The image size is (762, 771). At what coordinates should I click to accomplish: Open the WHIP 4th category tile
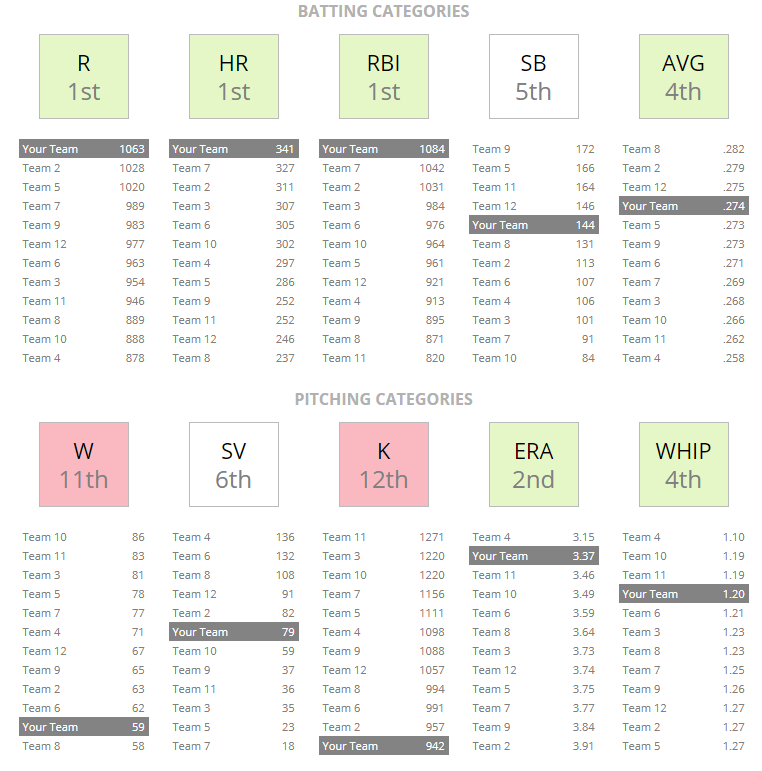(x=684, y=465)
